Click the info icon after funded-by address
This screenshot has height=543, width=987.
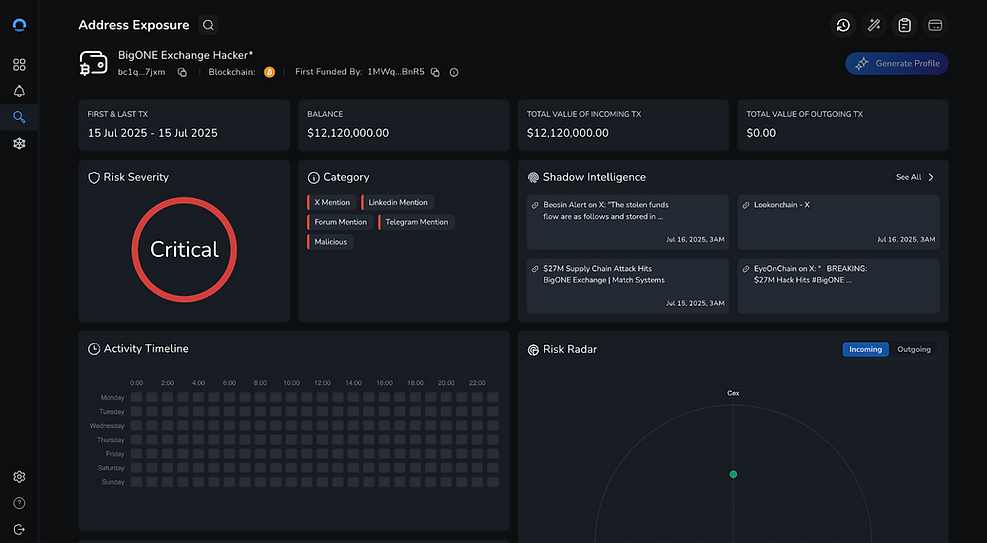coord(454,72)
